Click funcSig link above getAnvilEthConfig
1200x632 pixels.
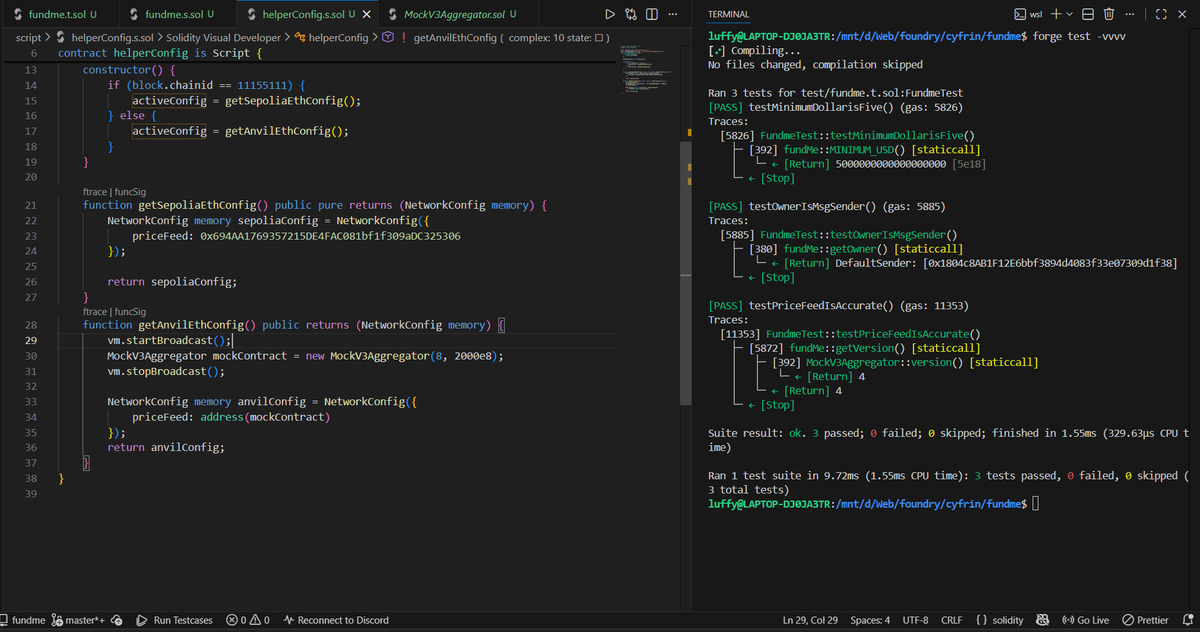click(x=130, y=312)
